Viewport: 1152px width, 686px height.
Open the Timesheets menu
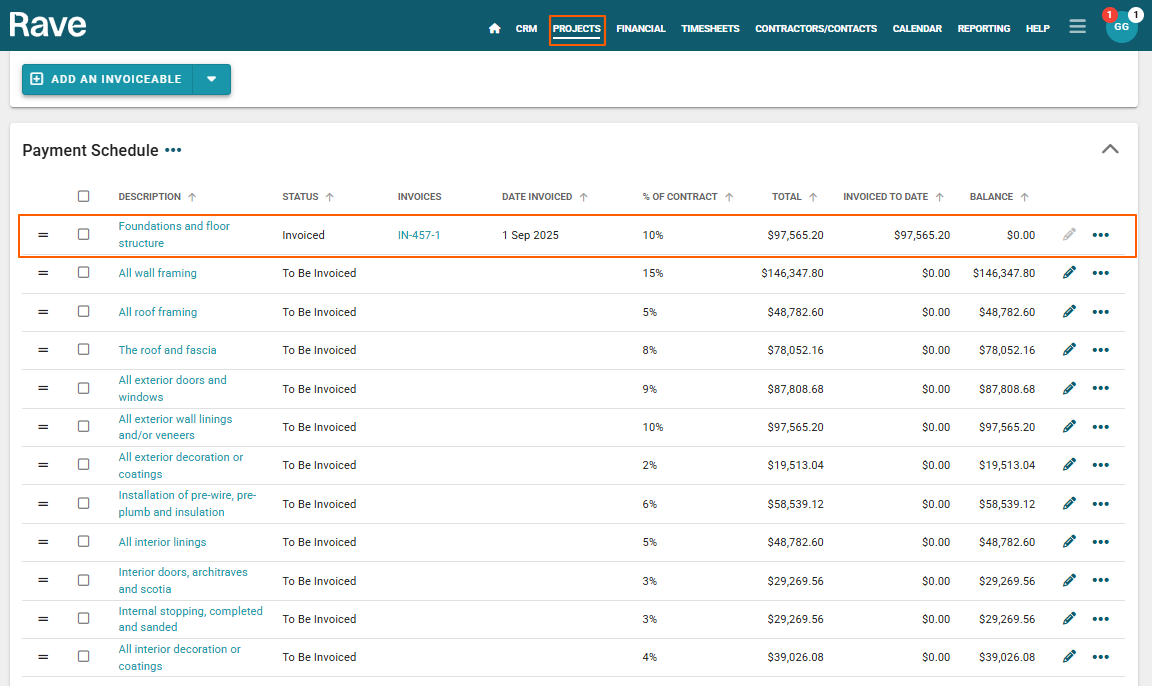pyautogui.click(x=710, y=29)
